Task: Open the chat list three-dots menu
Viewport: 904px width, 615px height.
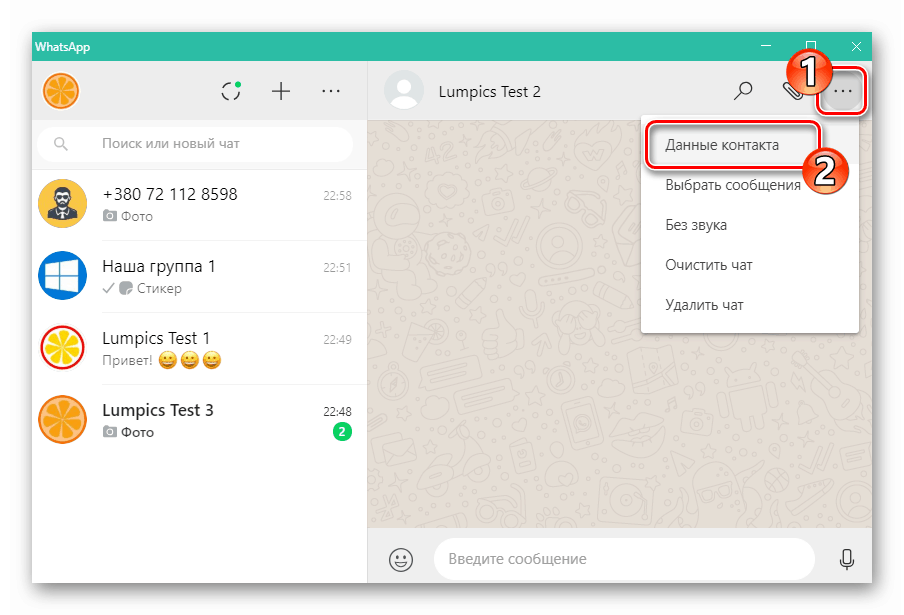Action: coord(330,91)
